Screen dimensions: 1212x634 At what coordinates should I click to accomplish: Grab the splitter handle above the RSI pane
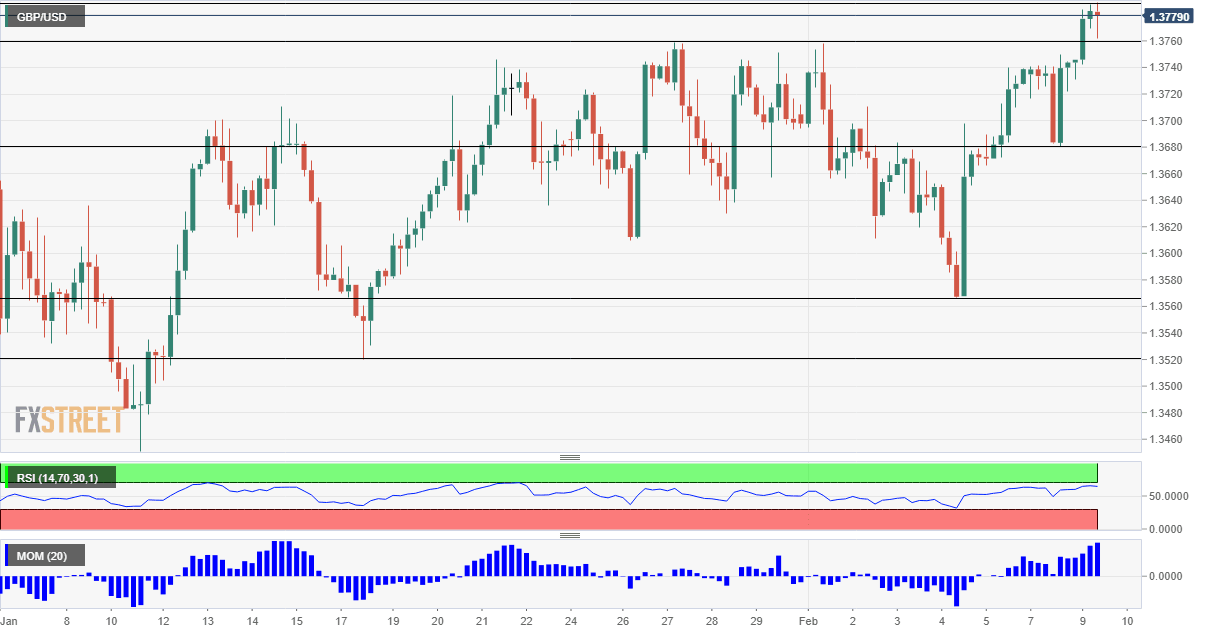click(570, 457)
